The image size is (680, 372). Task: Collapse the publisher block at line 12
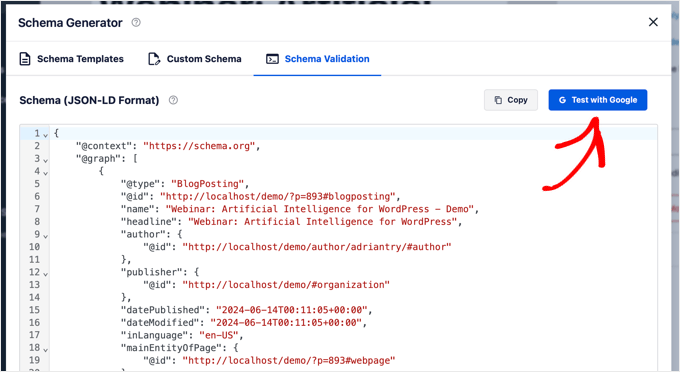click(46, 274)
